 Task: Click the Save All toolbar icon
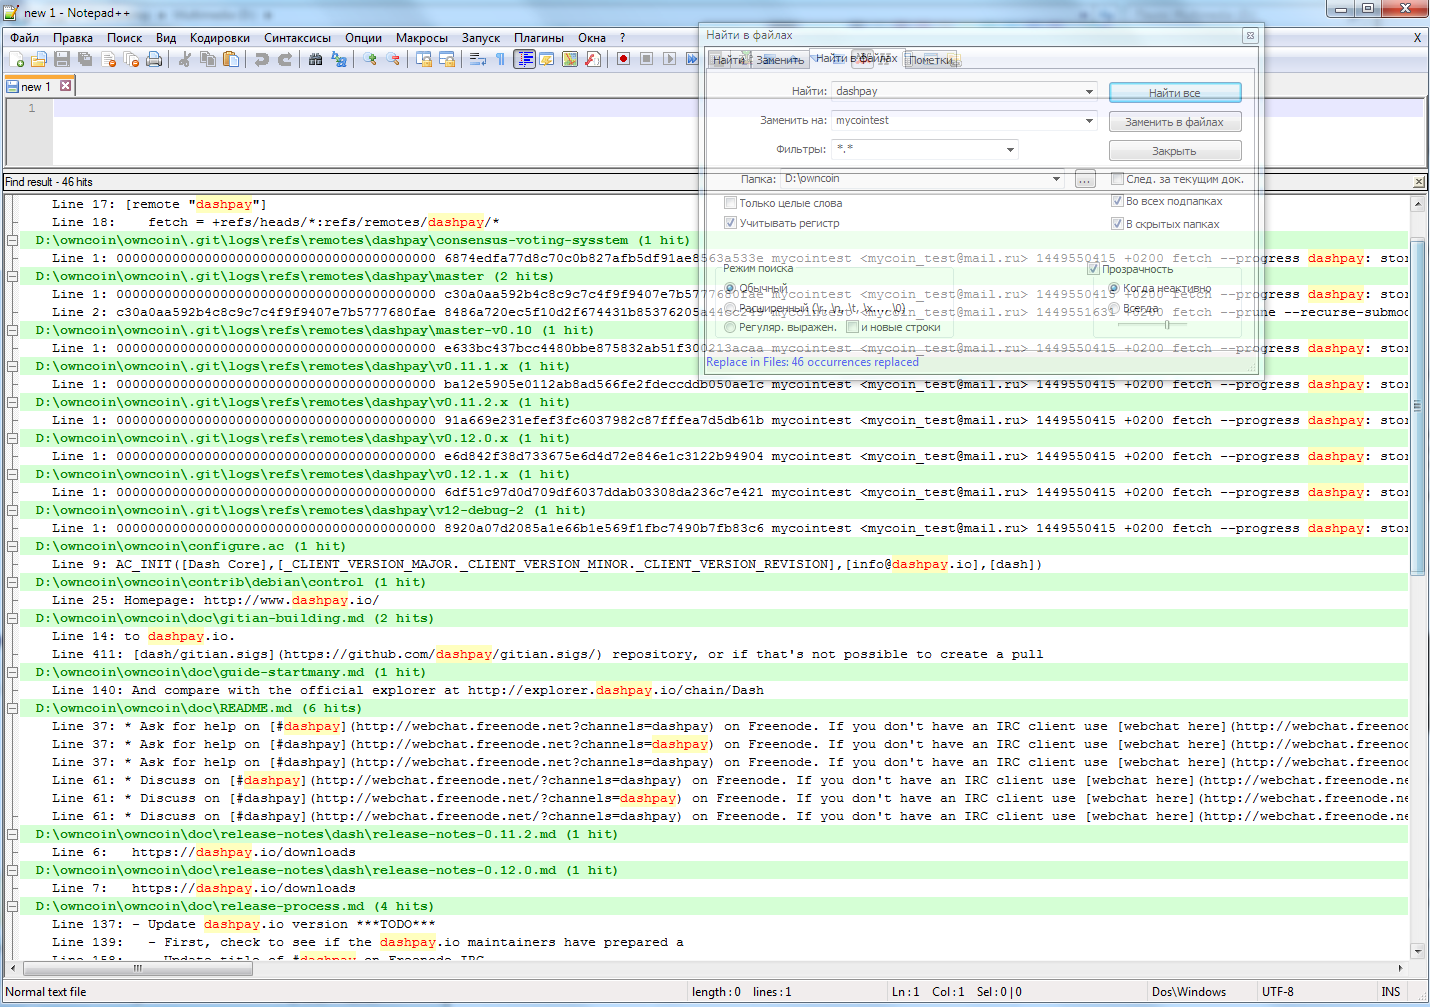[85, 60]
